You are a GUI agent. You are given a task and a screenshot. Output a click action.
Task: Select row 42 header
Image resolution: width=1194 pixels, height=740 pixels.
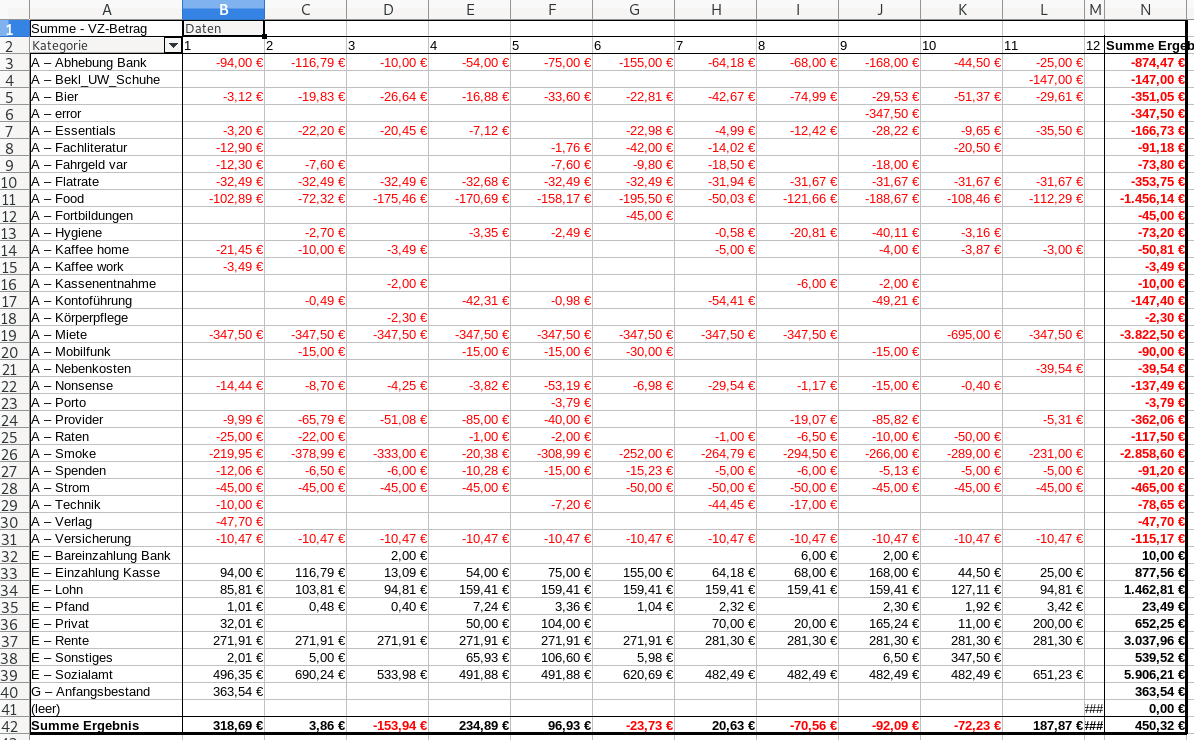(14, 726)
